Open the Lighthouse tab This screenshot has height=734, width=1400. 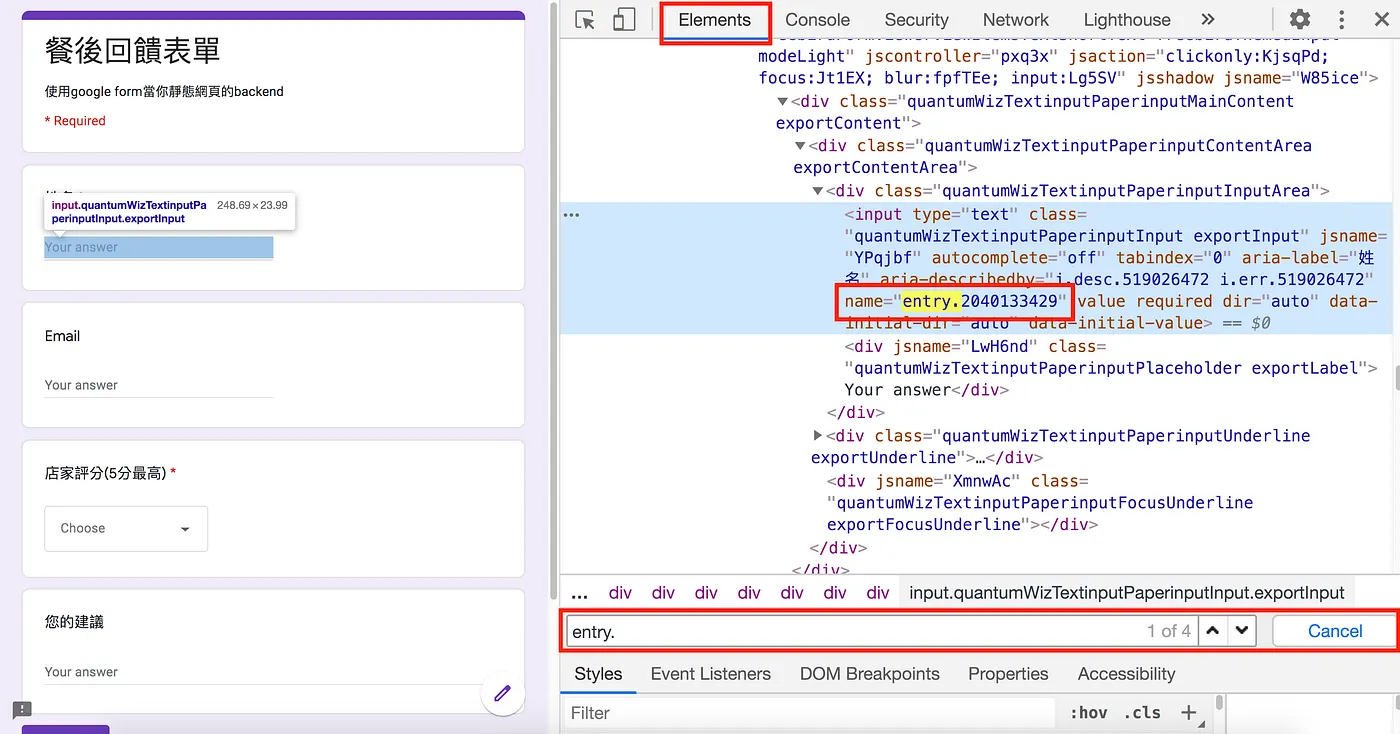(1127, 20)
